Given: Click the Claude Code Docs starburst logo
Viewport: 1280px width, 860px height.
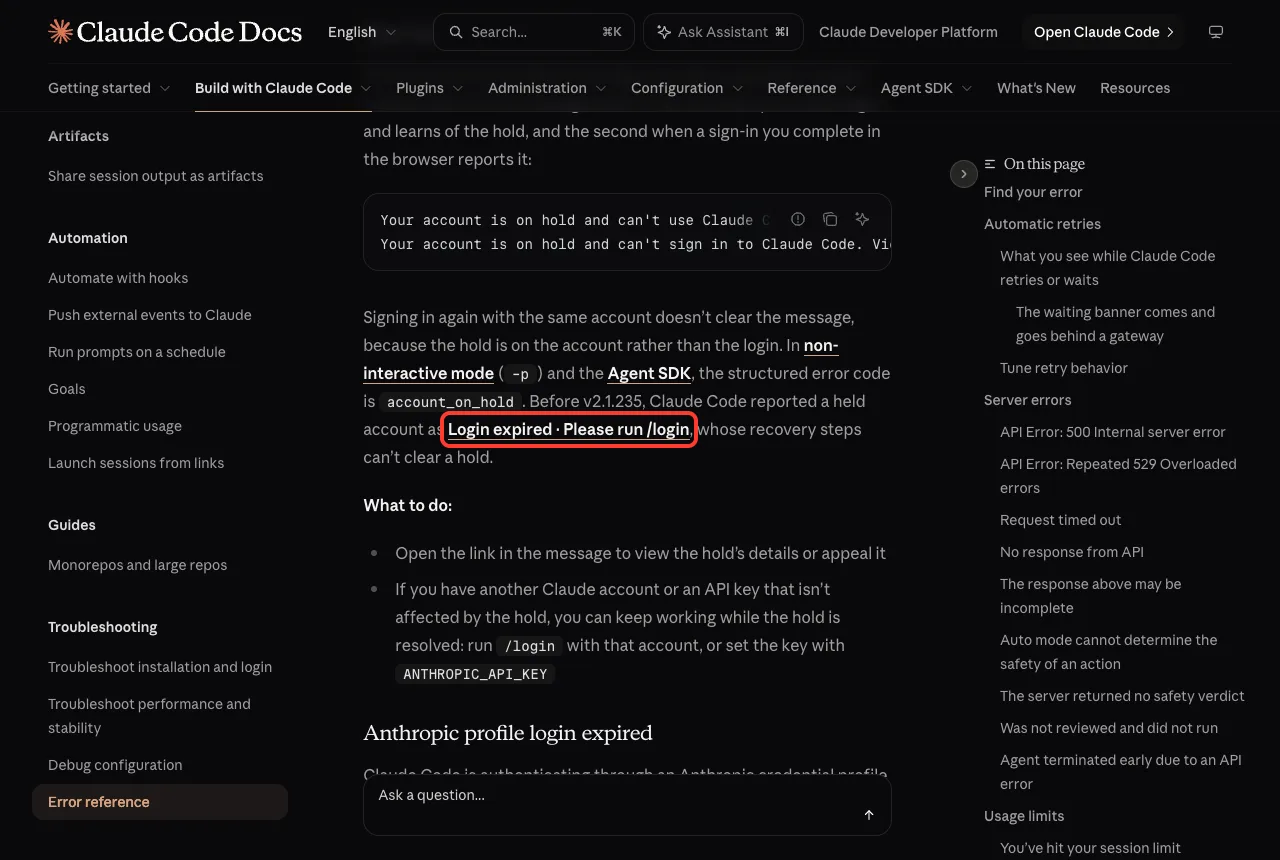Looking at the screenshot, I should pyautogui.click(x=60, y=32).
